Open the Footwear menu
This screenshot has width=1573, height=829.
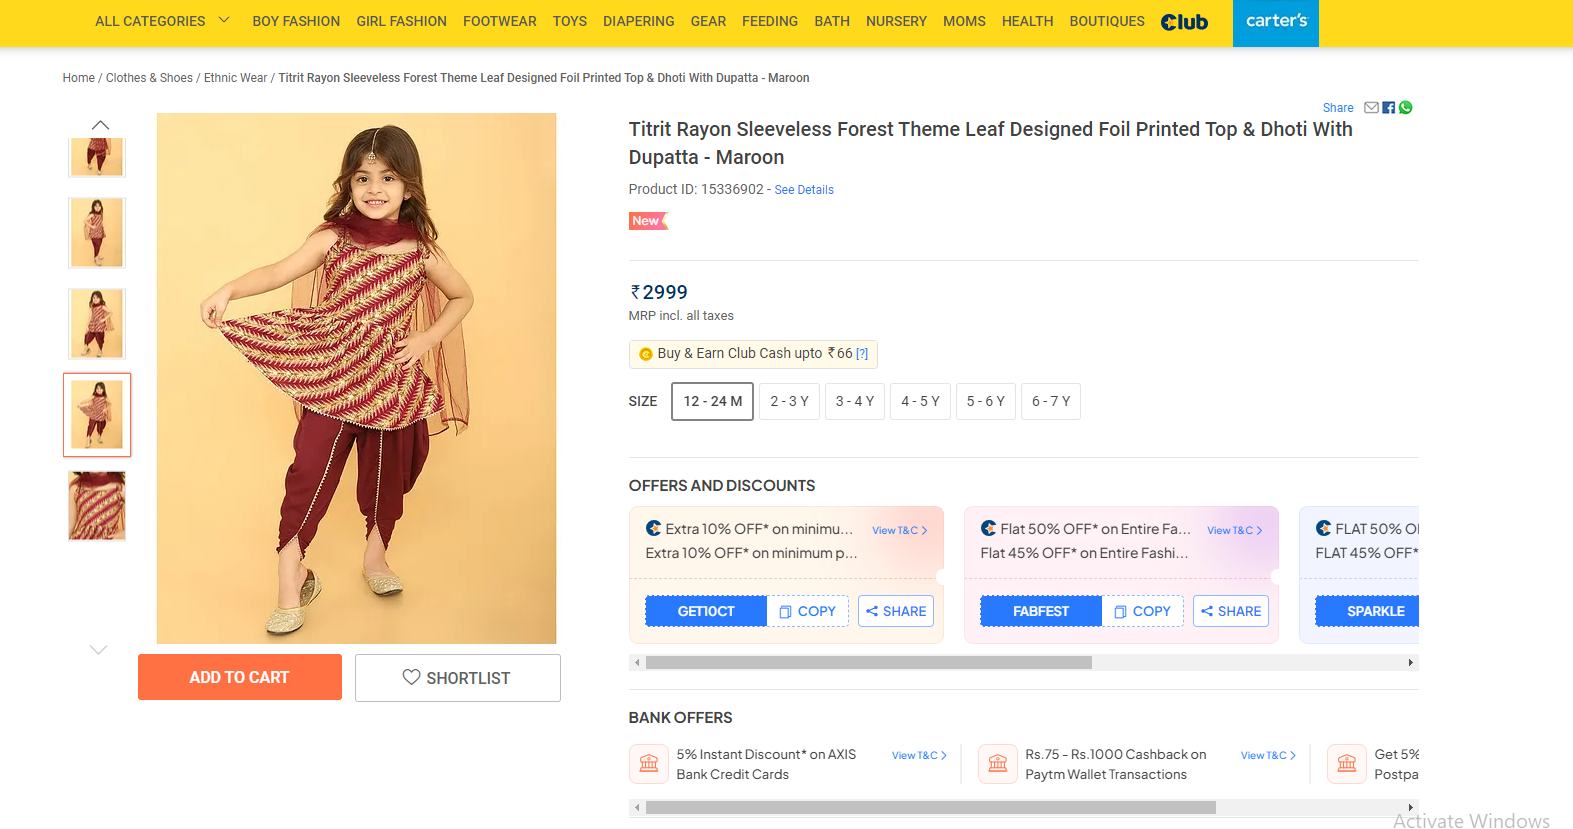499,21
